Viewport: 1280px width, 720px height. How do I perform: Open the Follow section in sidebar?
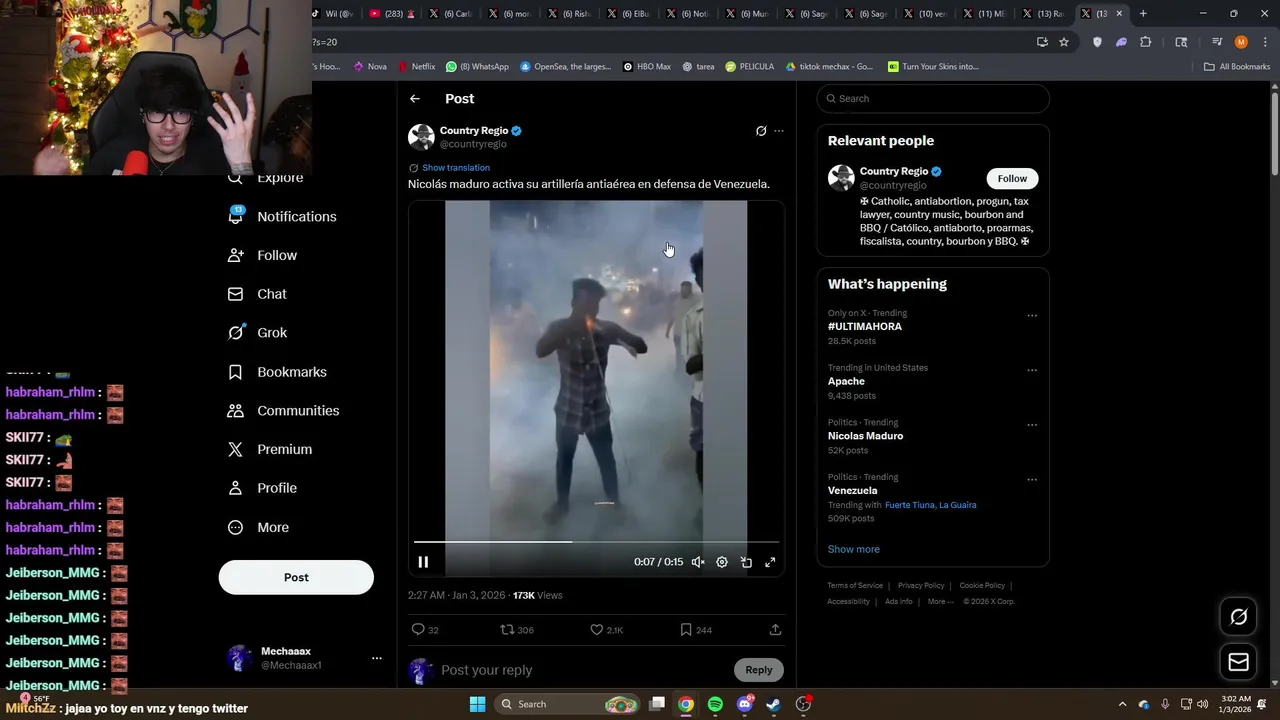coord(263,255)
